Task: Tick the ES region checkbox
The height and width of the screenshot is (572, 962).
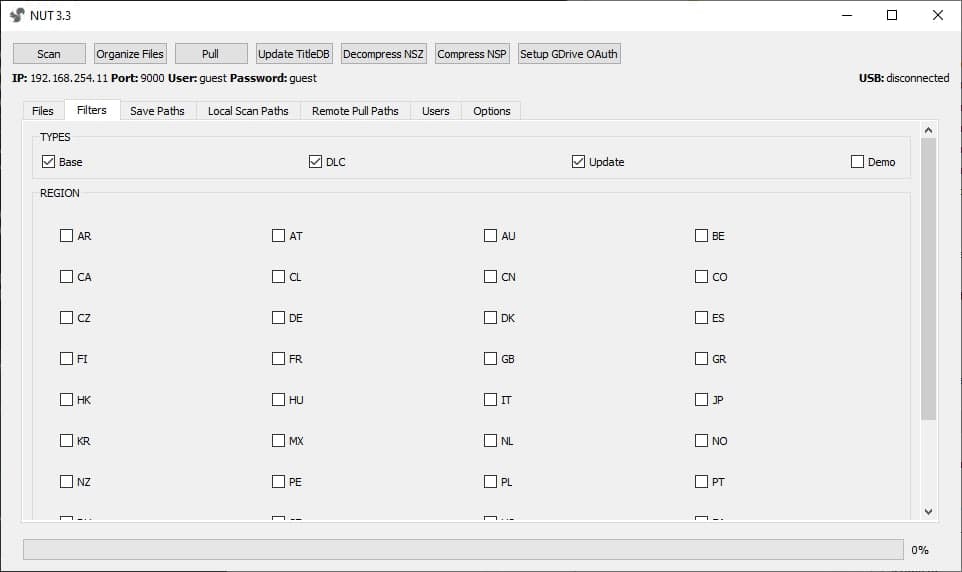Action: click(x=701, y=317)
